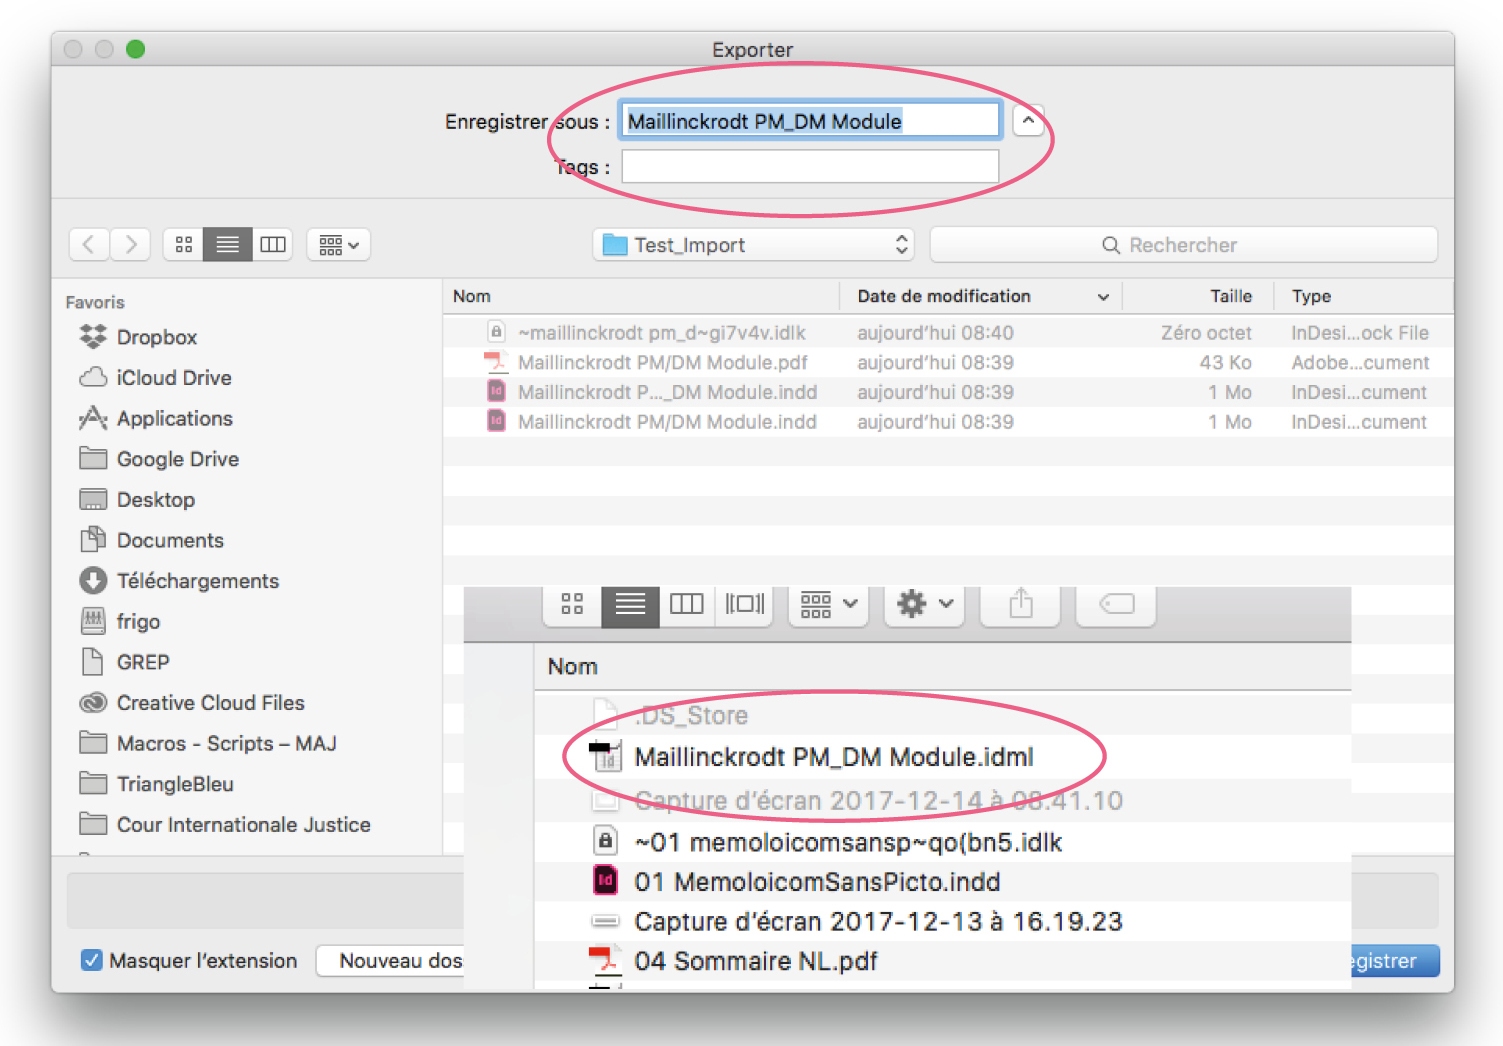Image resolution: width=1503 pixels, height=1046 pixels.
Task: Open the item grouping dropdown in Exporter
Action: pos(339,244)
